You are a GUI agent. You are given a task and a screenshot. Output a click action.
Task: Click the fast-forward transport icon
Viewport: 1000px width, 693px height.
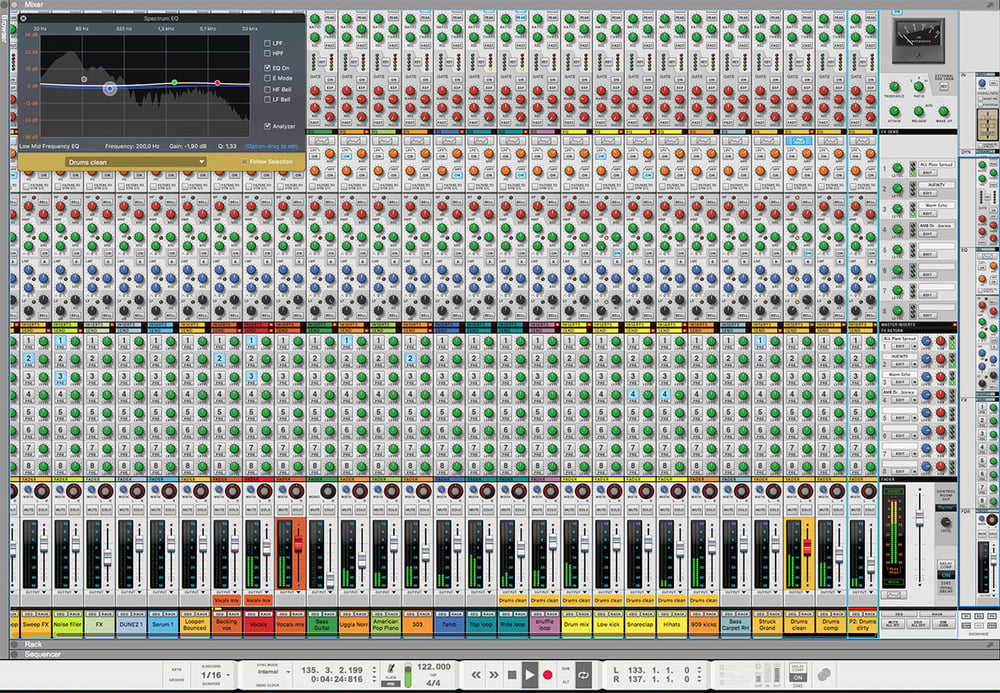pos(494,672)
